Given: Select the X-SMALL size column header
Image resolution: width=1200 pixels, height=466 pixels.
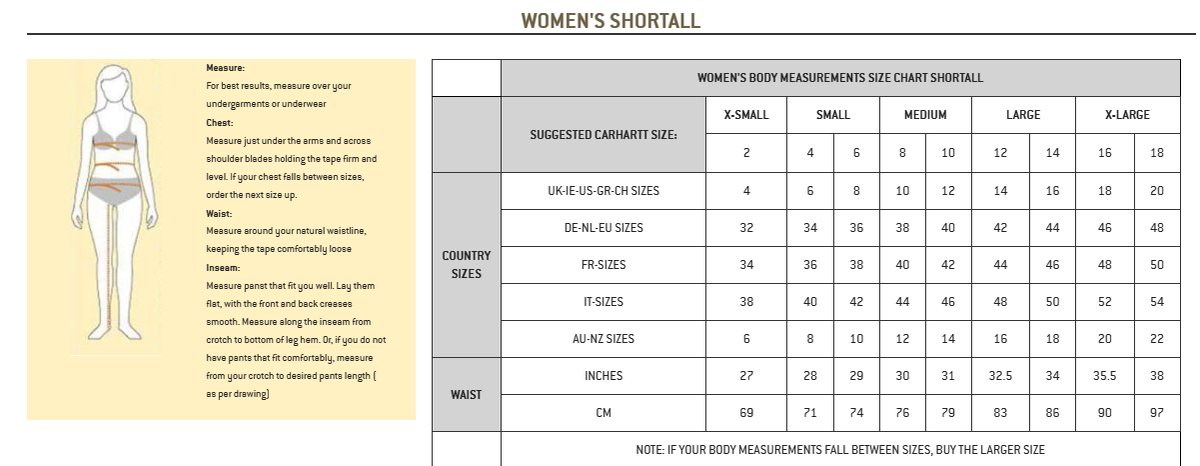Looking at the screenshot, I should pos(746,115).
